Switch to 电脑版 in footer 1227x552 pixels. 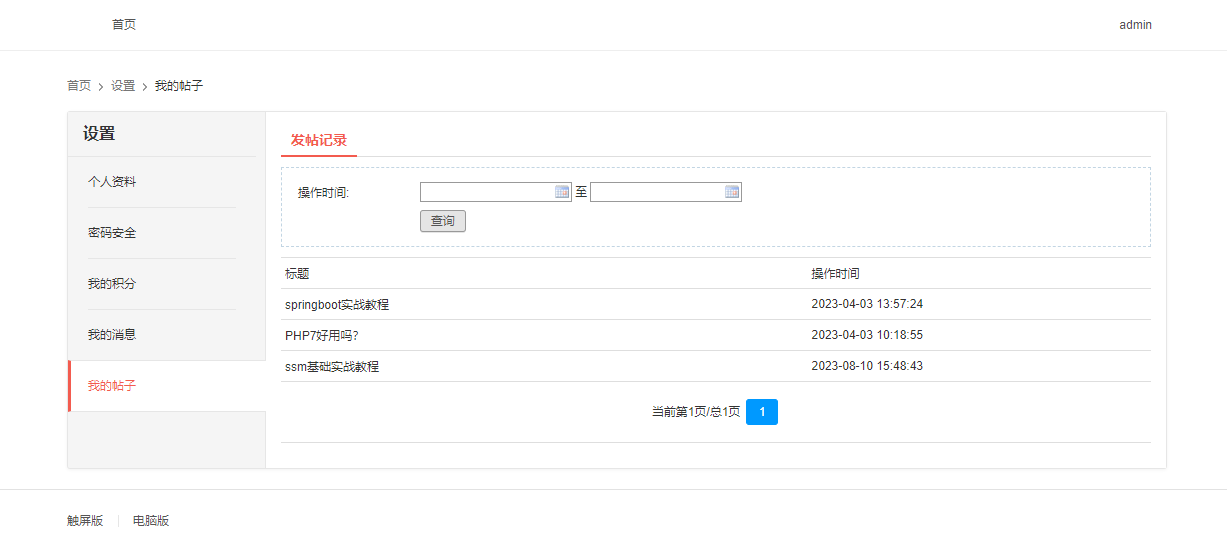(151, 521)
